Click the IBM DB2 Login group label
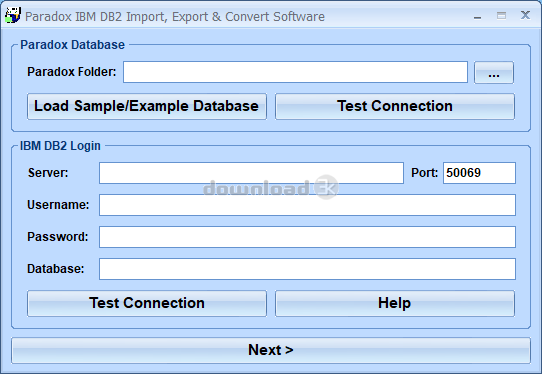This screenshot has height=374, width=542. click(x=60, y=146)
